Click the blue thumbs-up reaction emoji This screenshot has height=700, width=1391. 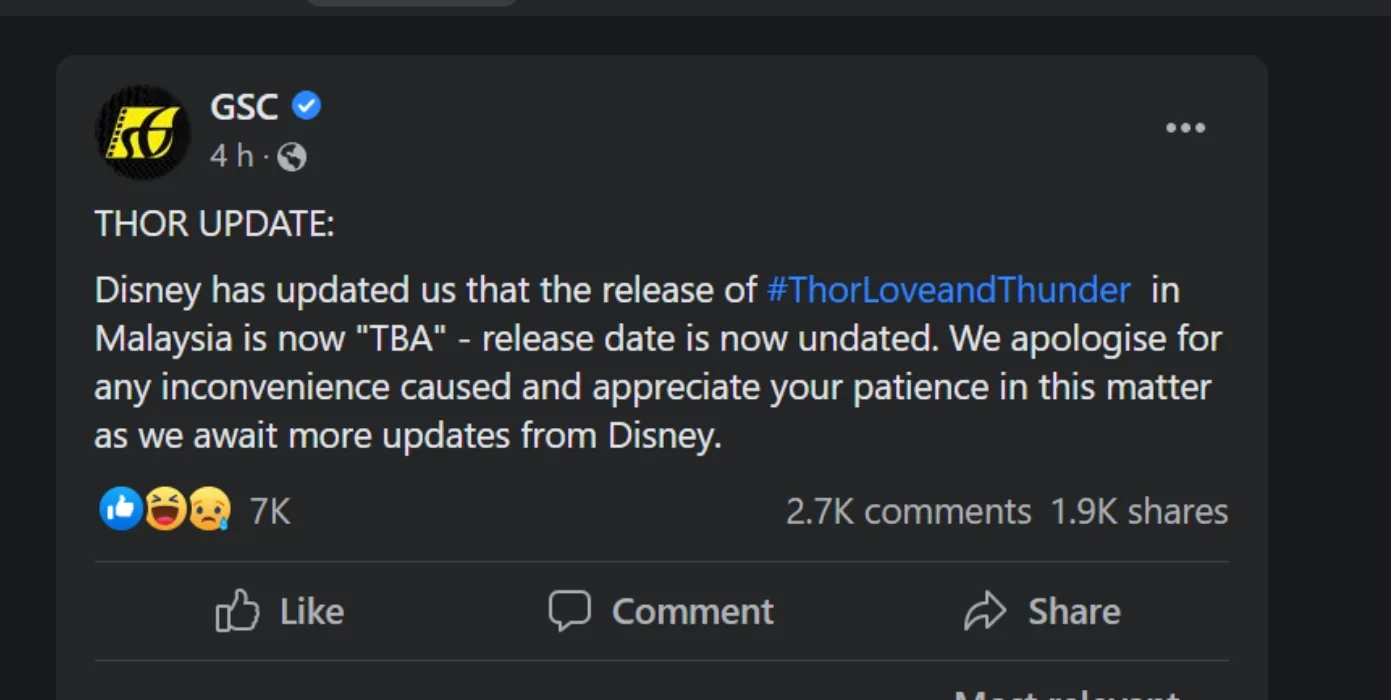point(120,511)
